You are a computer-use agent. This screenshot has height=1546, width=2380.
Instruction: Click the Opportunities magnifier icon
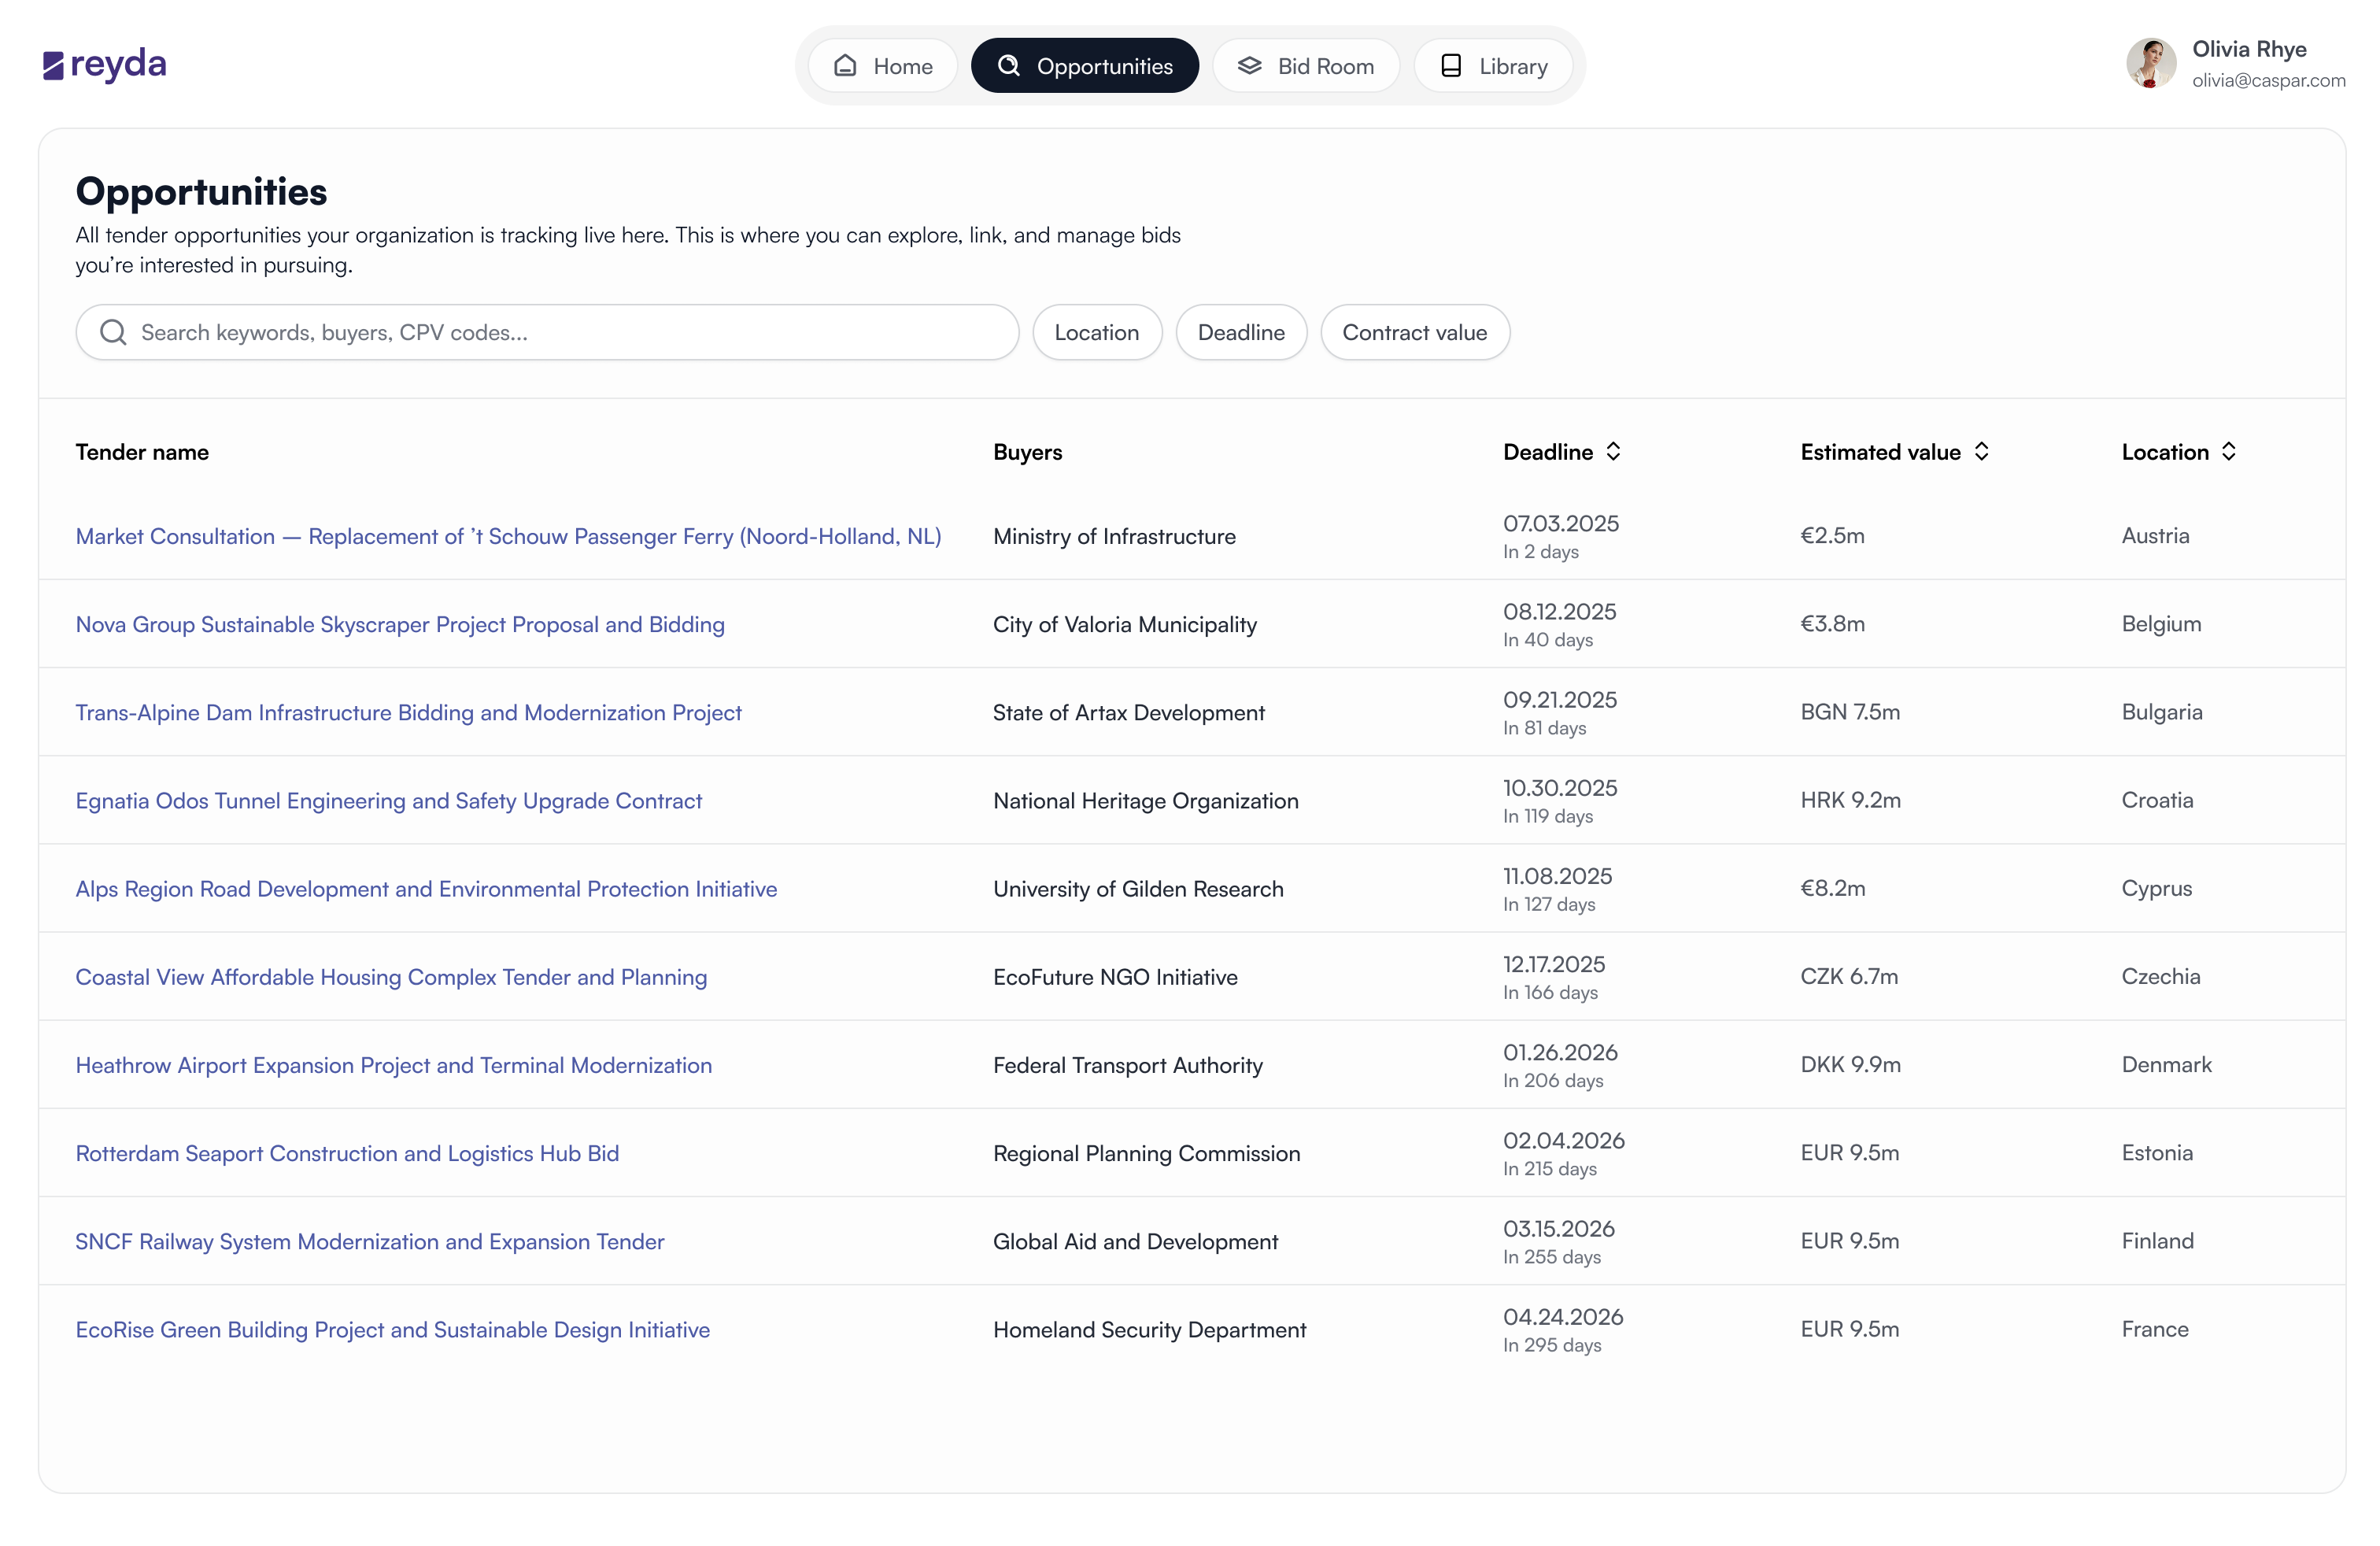(1009, 65)
